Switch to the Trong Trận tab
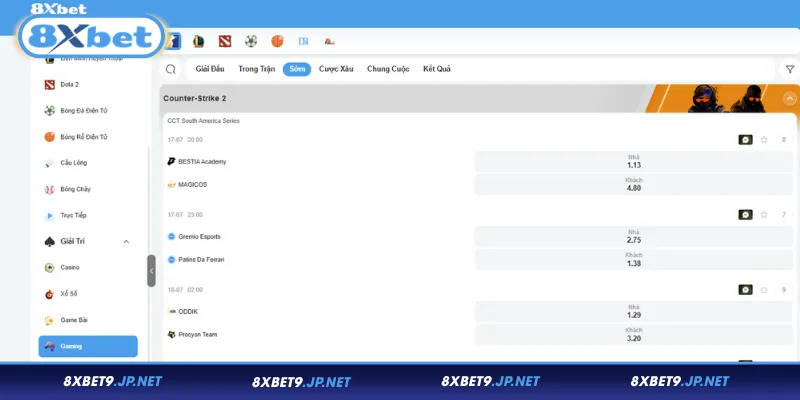Screen dimensions: 800x400 pyautogui.click(x=257, y=69)
